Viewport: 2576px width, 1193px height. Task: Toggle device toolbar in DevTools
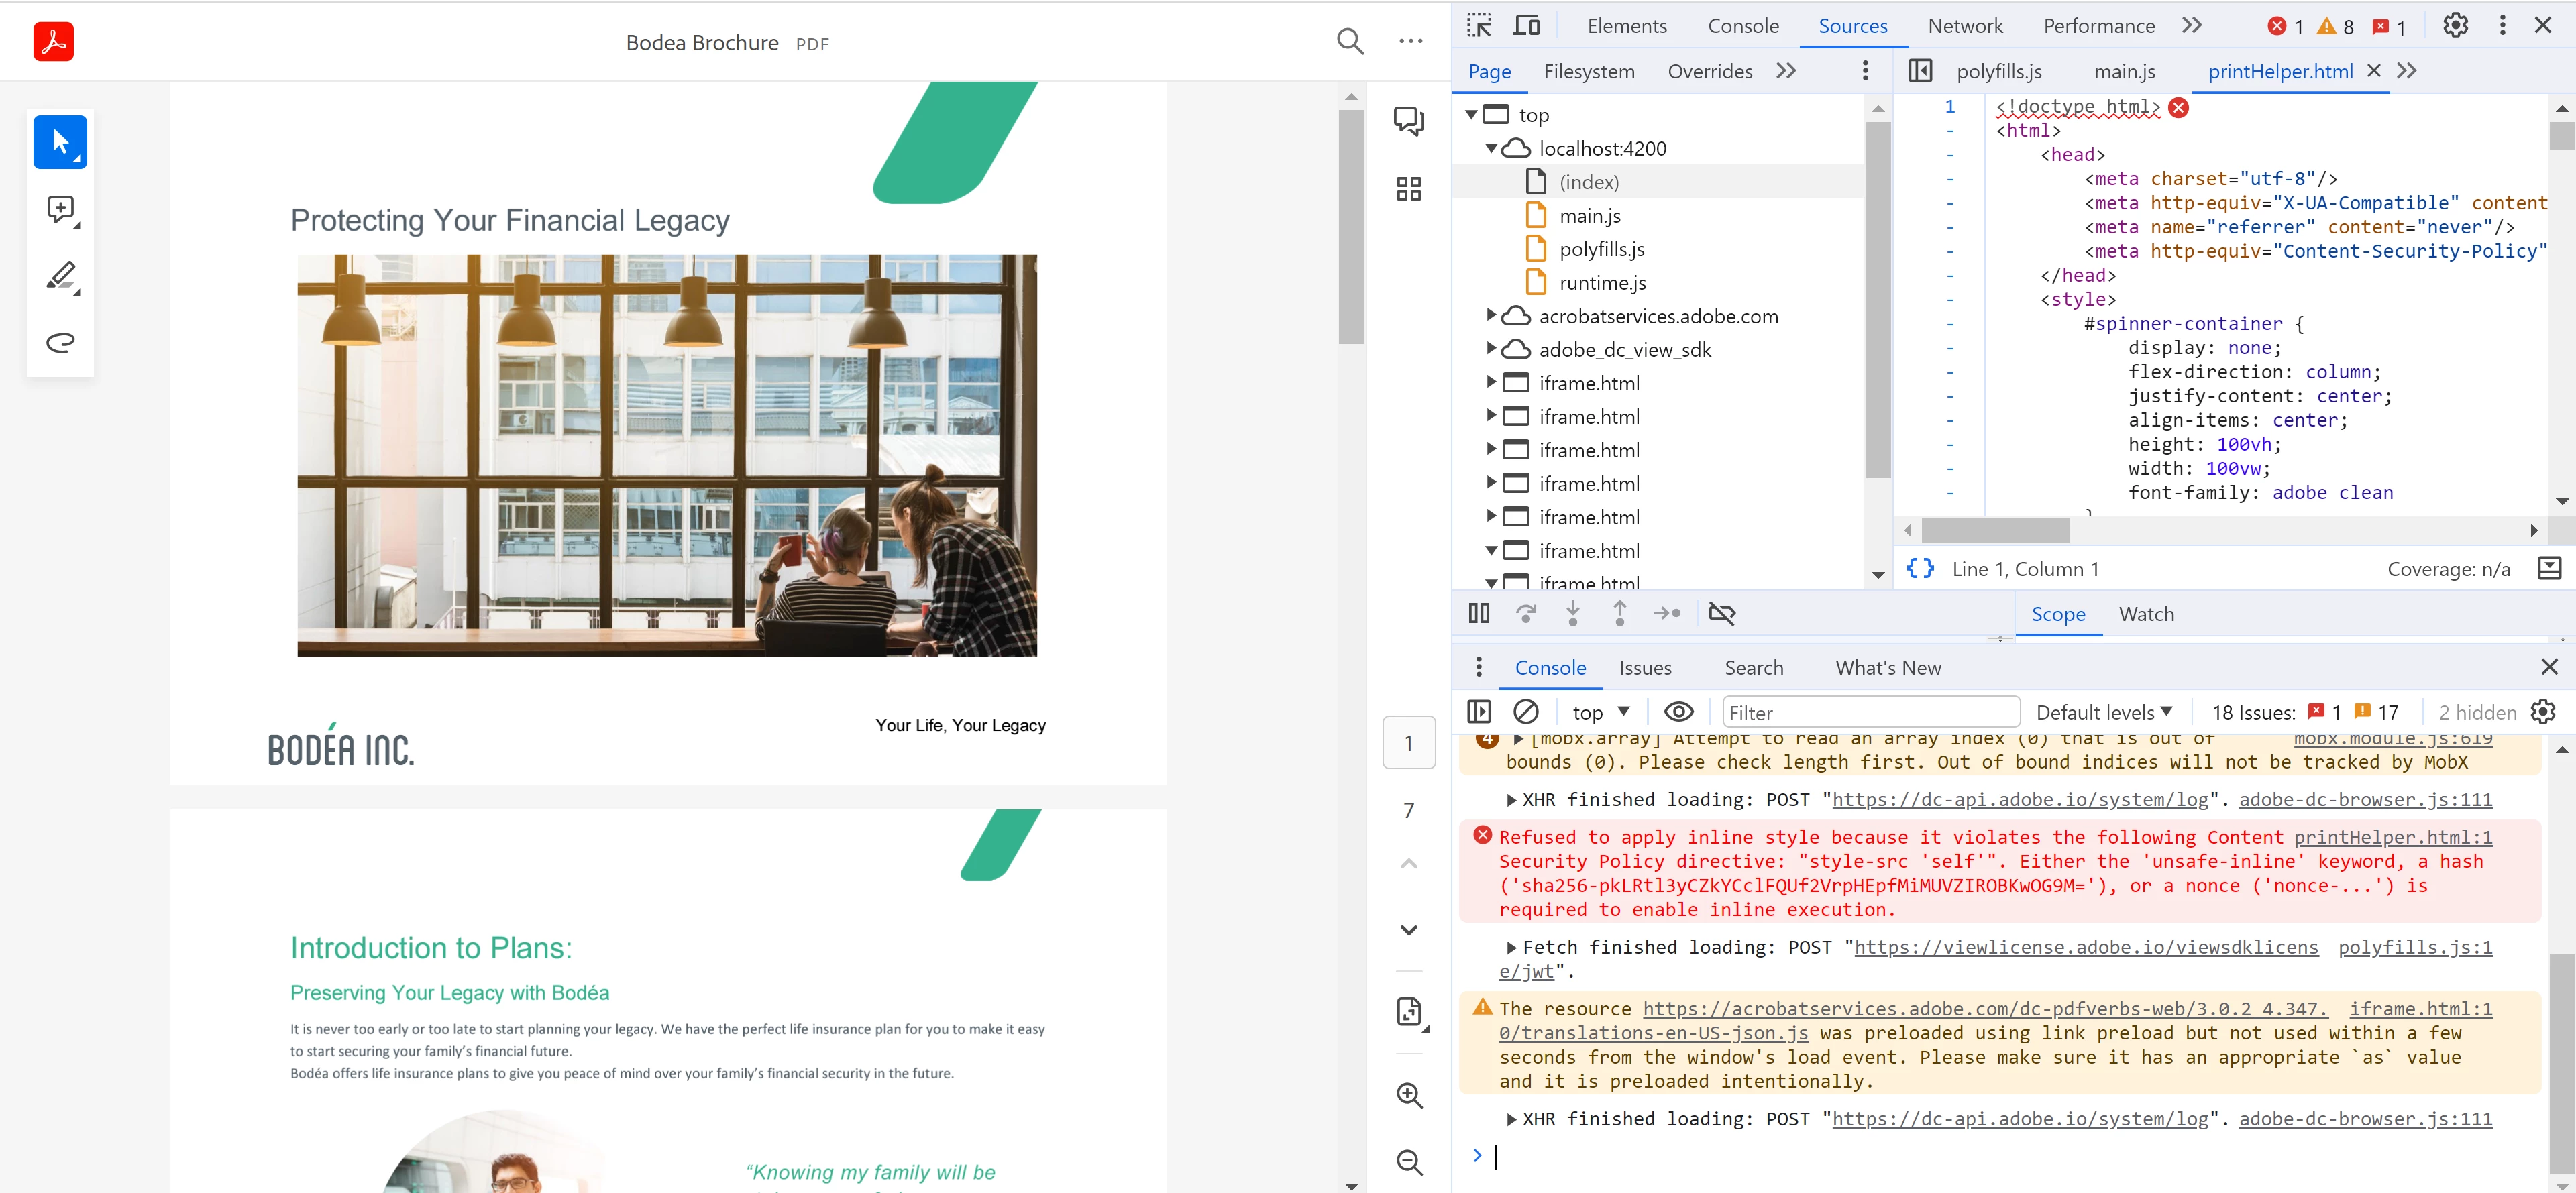tap(1526, 26)
